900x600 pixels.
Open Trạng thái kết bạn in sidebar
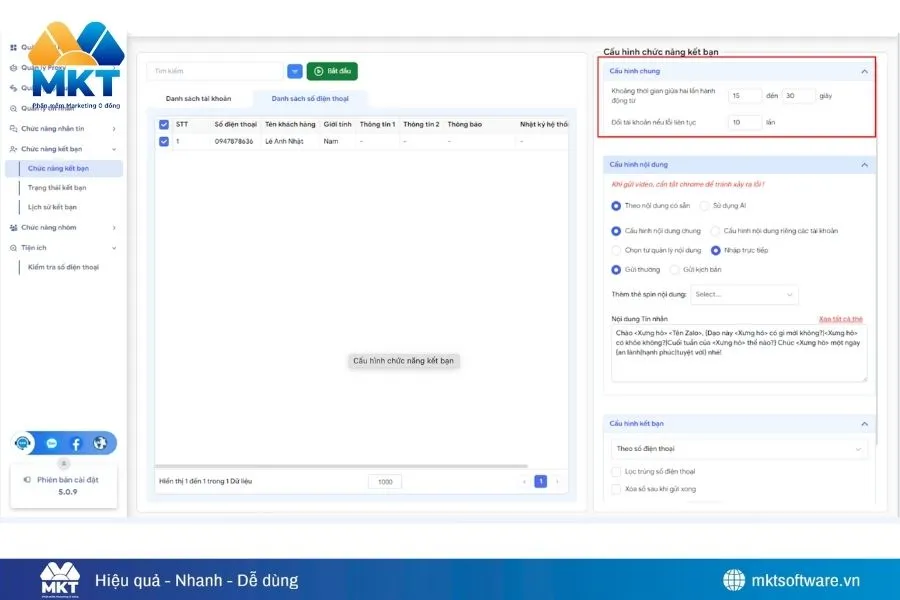[57, 188]
